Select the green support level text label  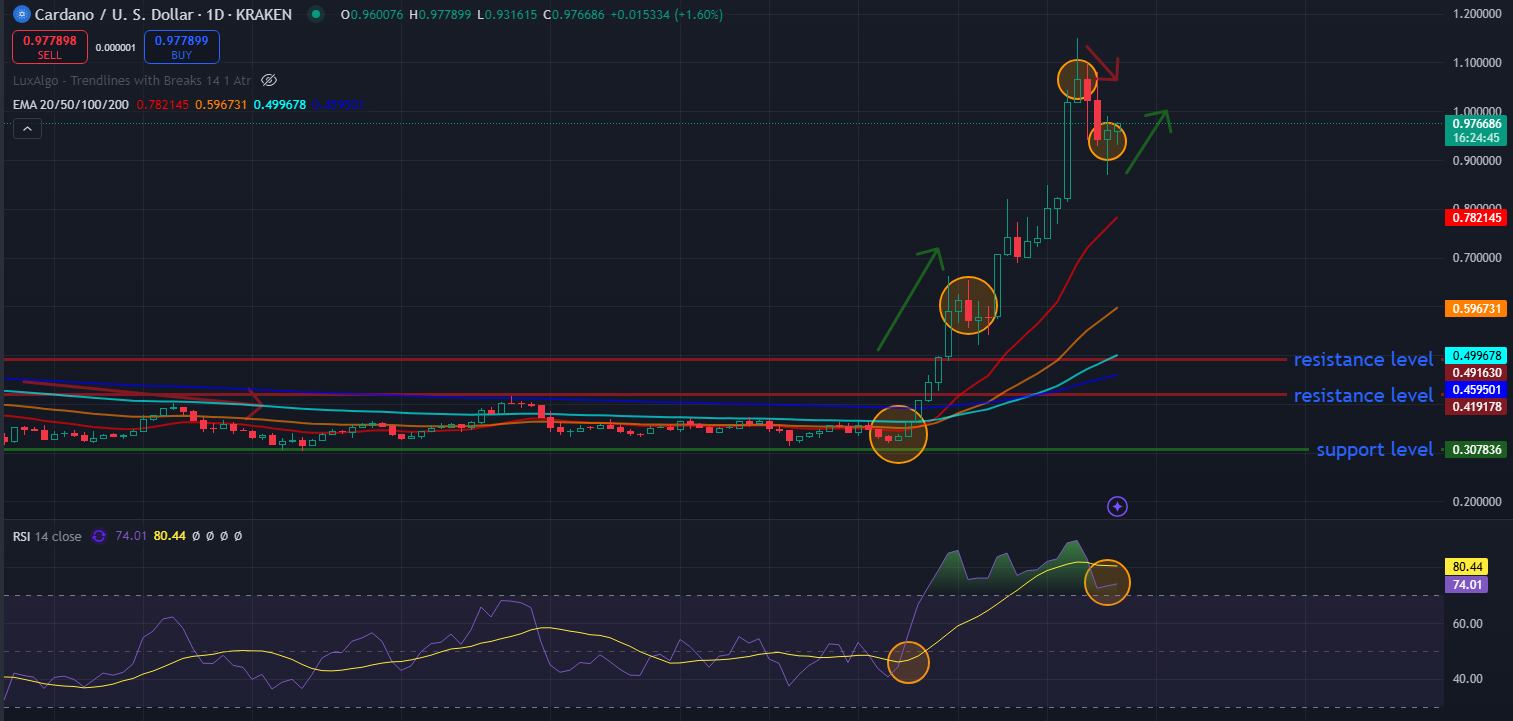[x=1374, y=450]
